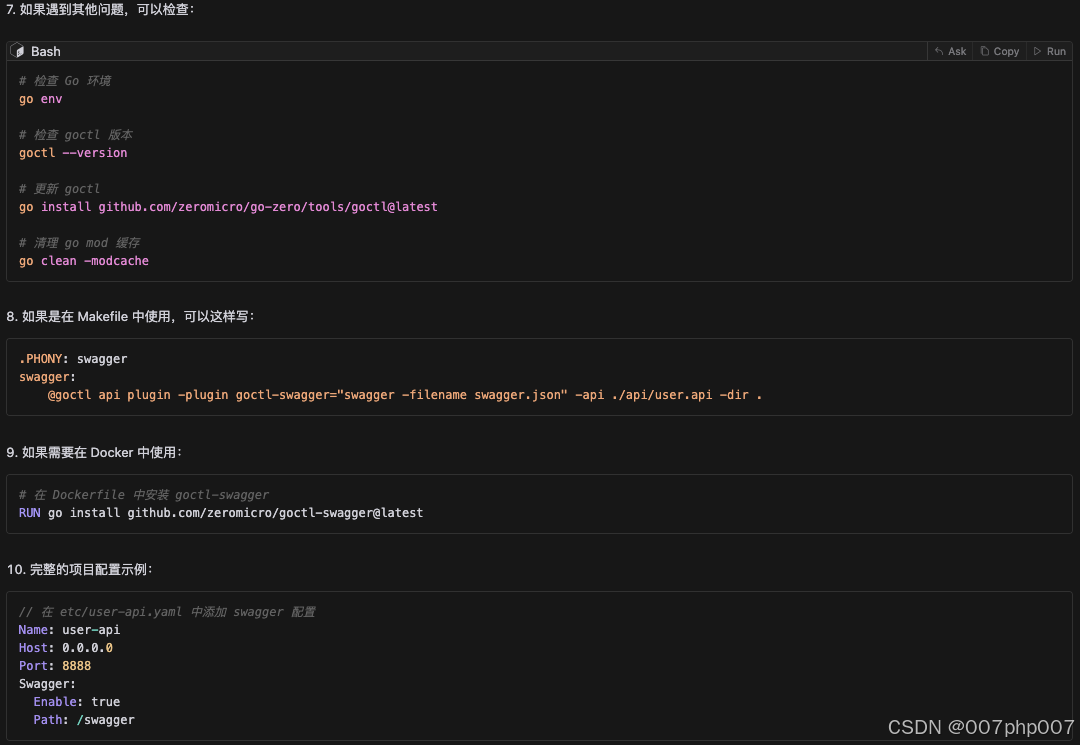Click the '.PHONY: swagger' Makefile line

click(74, 358)
